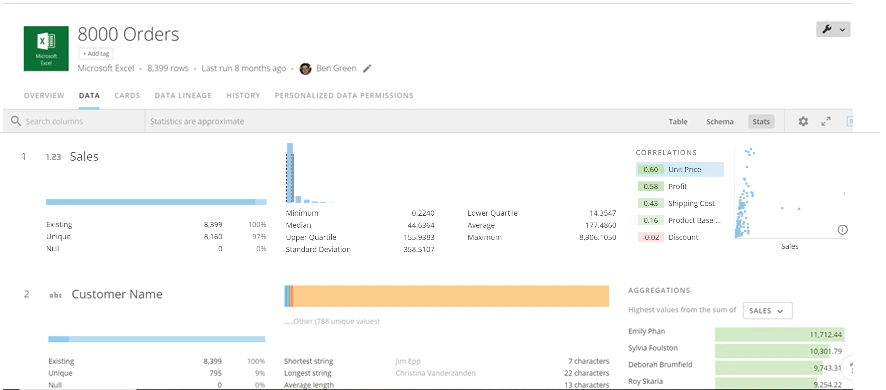Image resolution: width=886 pixels, height=390 pixels.
Task: Click the longest string Christina Vanderzanden
Action: [435, 373]
